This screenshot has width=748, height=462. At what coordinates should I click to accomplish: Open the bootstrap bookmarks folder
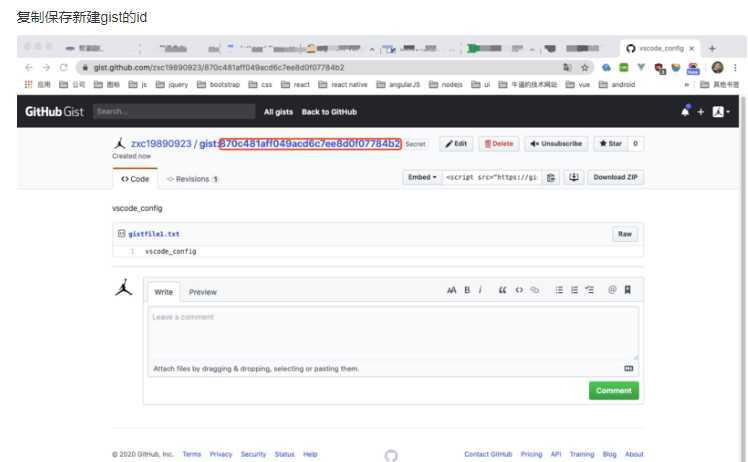pos(218,84)
